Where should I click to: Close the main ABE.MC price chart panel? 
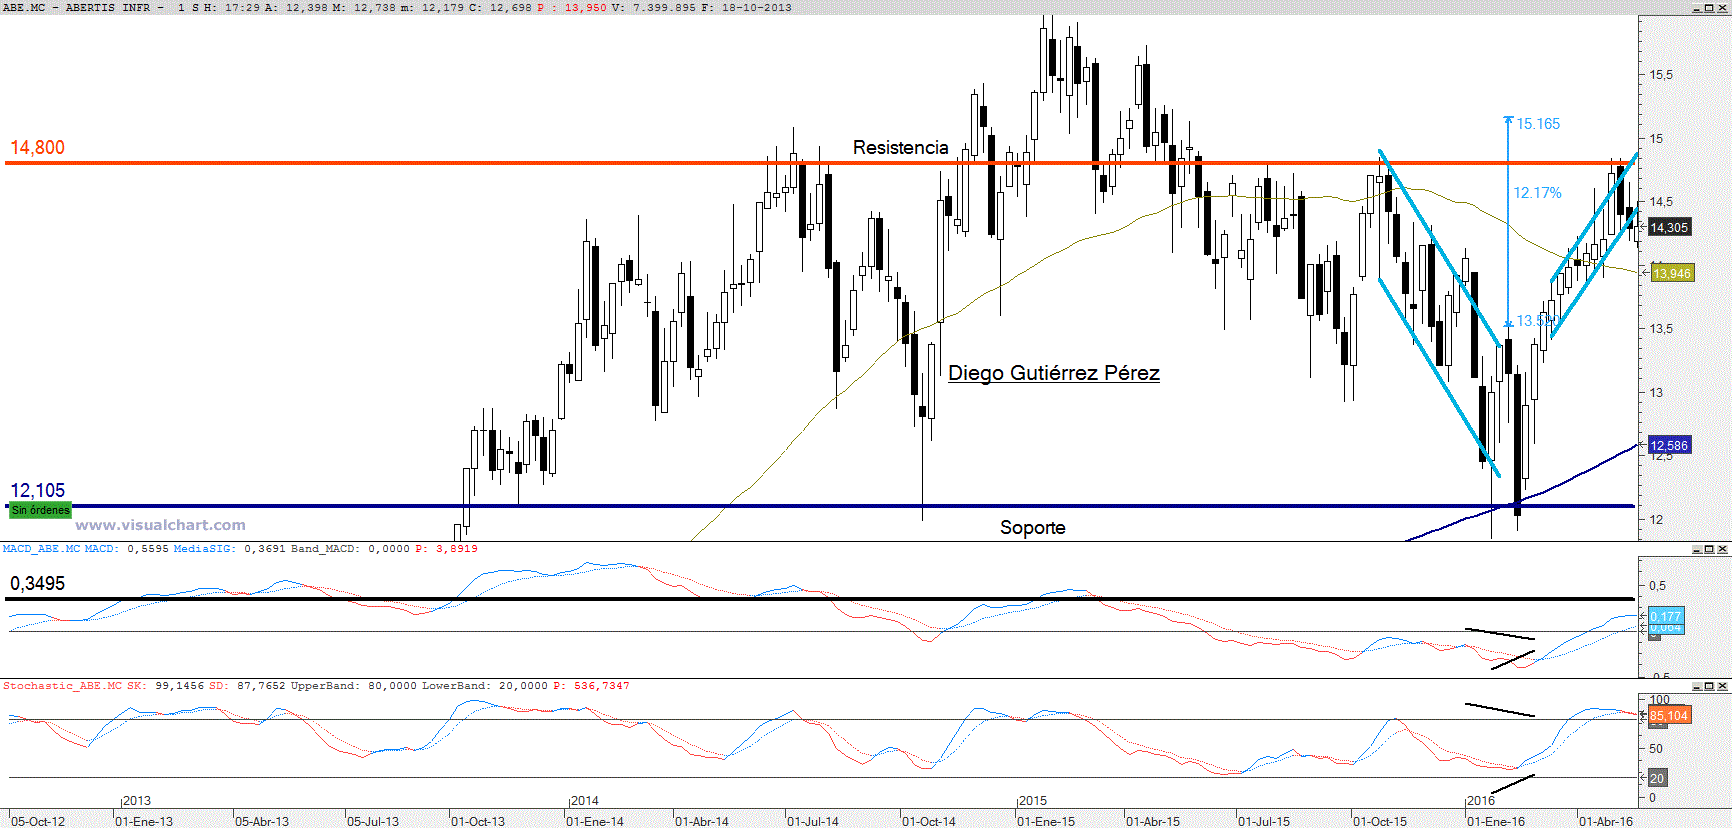tap(1722, 8)
